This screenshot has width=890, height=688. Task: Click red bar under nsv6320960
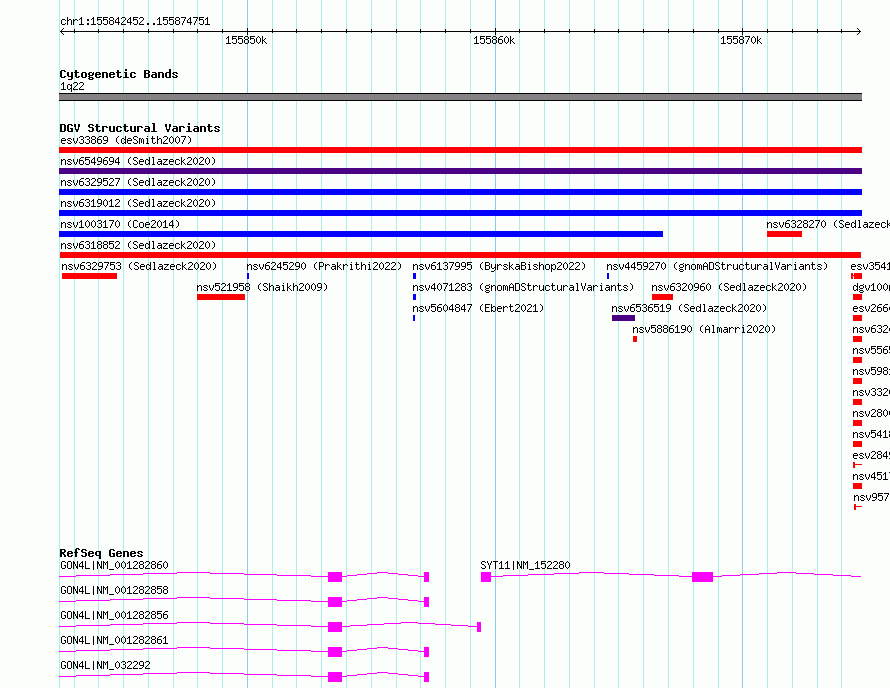point(662,297)
